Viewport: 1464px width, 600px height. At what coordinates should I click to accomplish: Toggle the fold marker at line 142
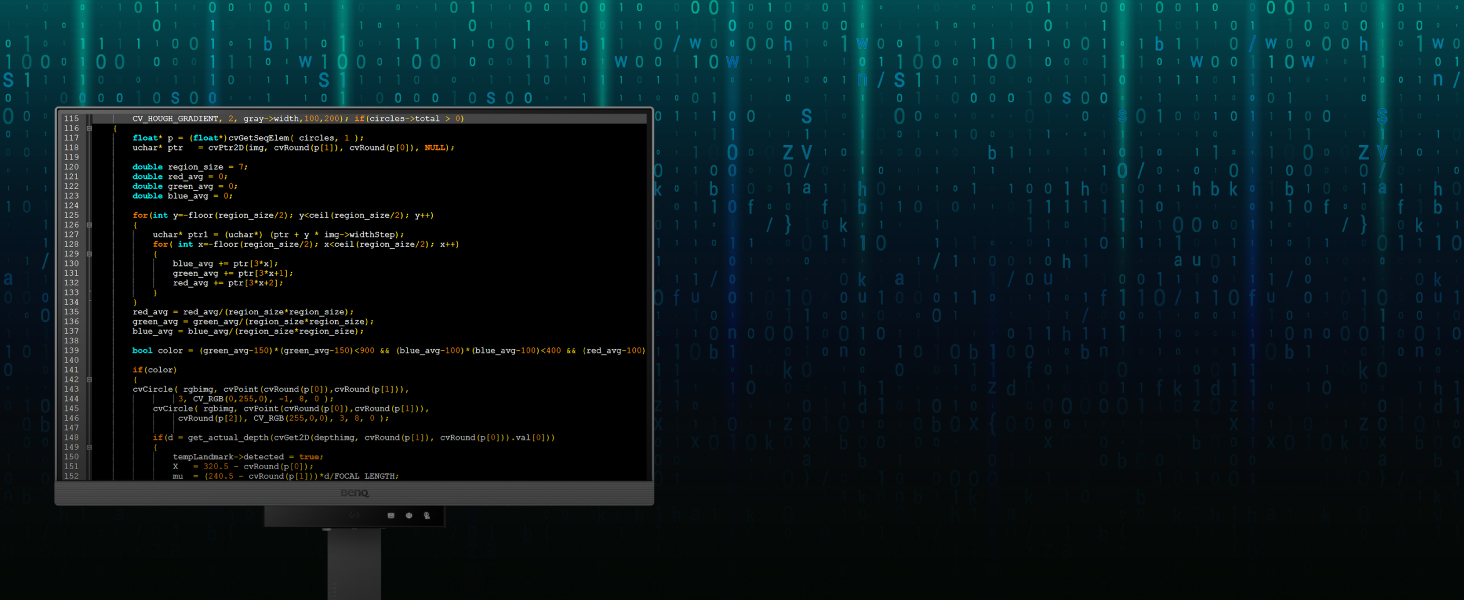(x=89, y=380)
